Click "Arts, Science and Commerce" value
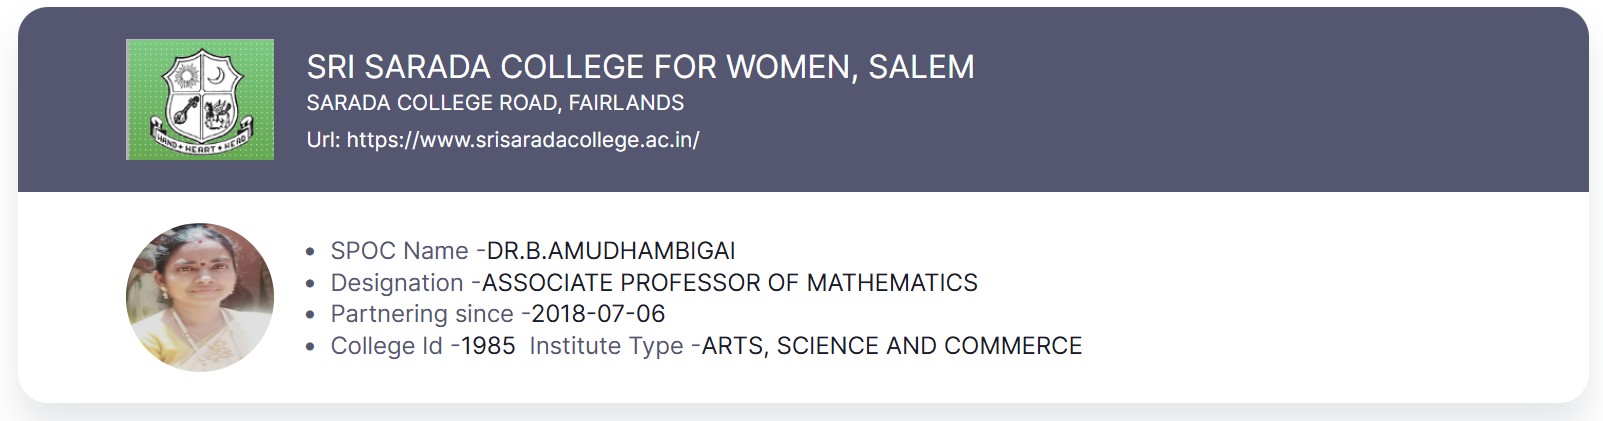Screen dimensions: 1603x421 click(x=892, y=346)
